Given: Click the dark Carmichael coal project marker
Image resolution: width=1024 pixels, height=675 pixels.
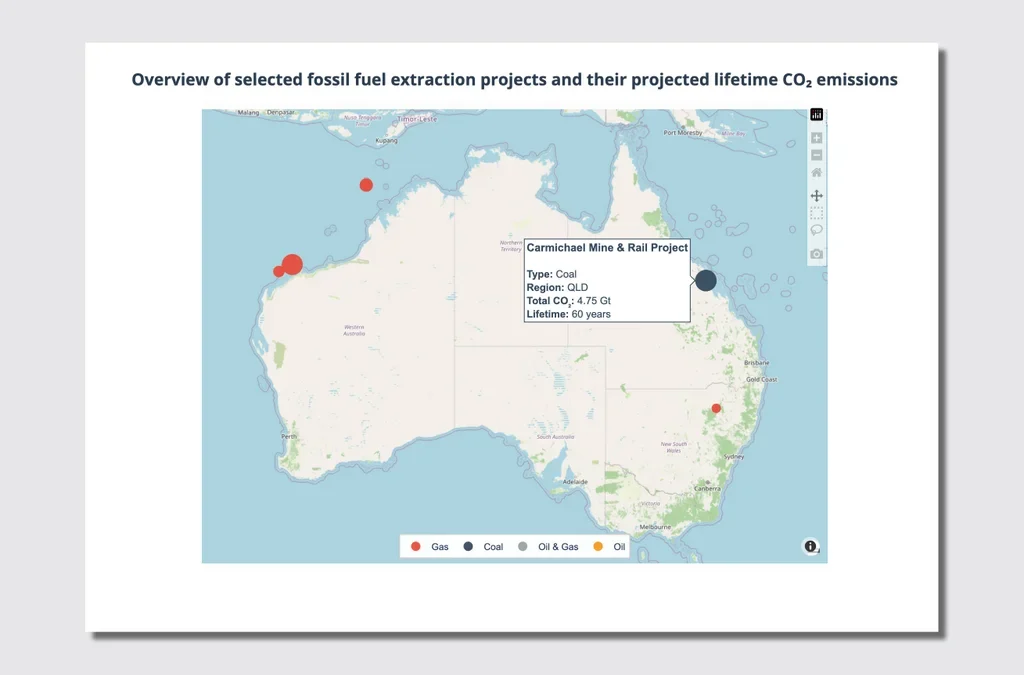Looking at the screenshot, I should 705,281.
